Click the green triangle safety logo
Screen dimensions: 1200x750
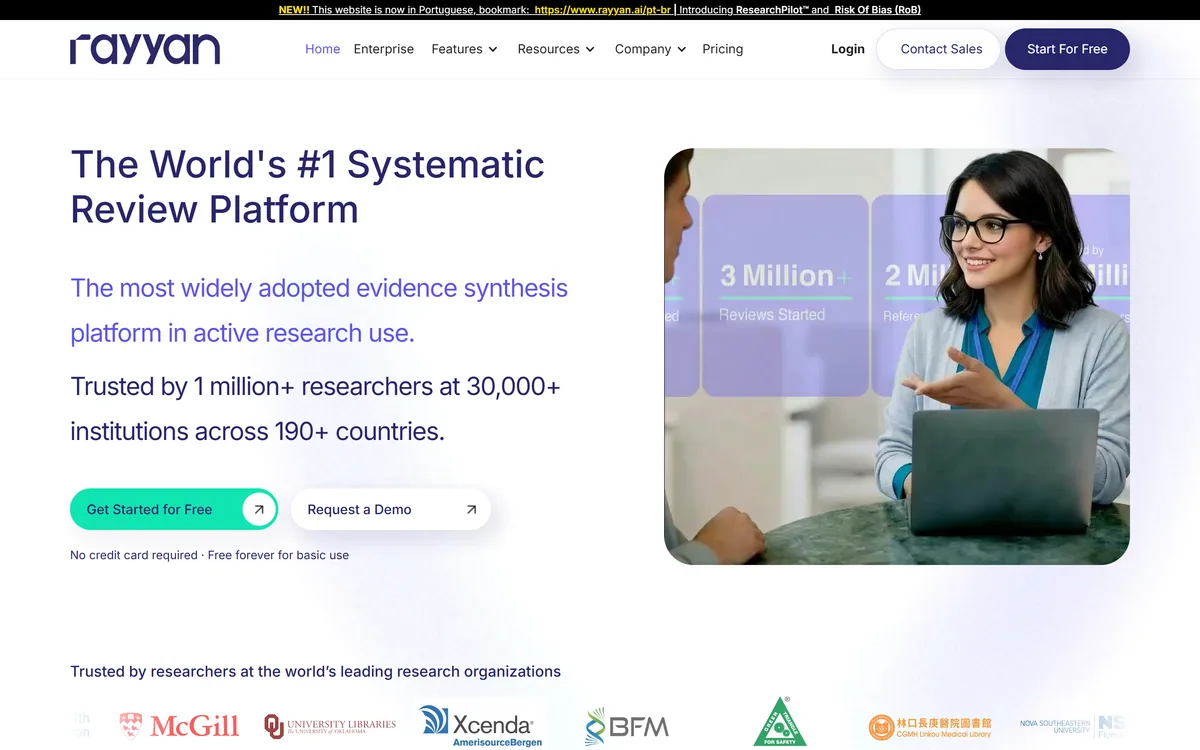(x=780, y=722)
